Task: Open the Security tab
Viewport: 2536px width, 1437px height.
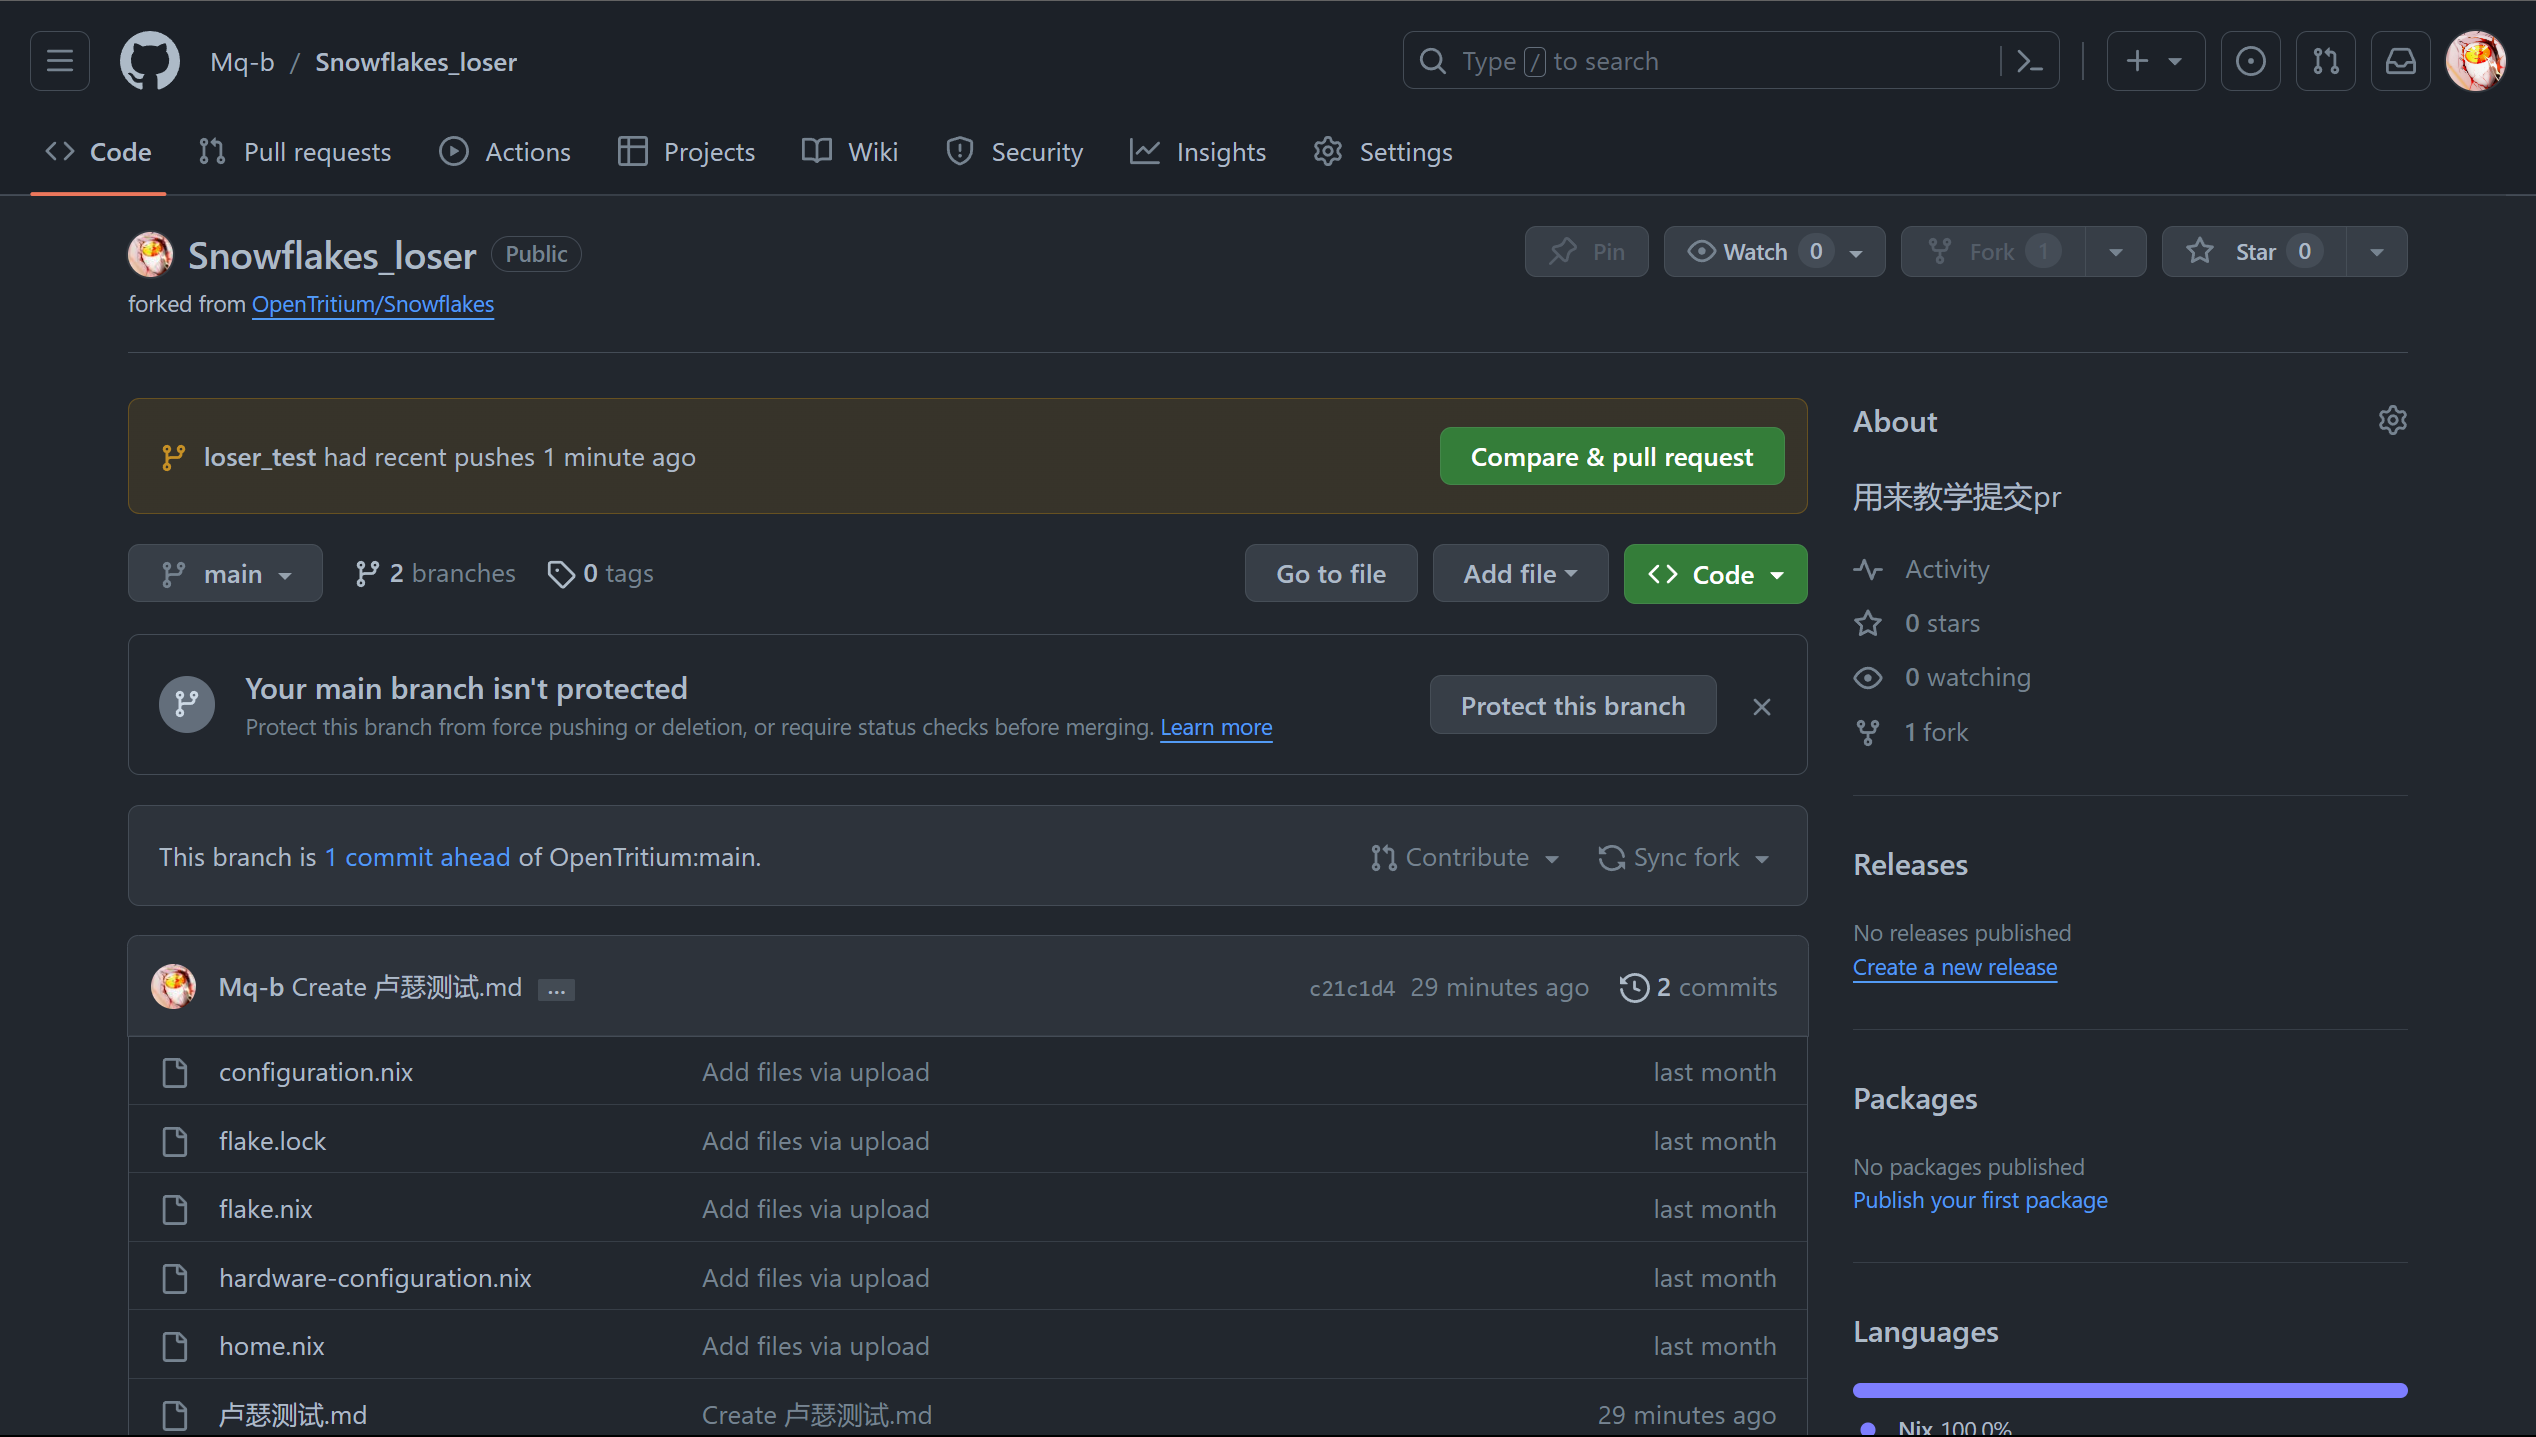Action: pos(1014,152)
